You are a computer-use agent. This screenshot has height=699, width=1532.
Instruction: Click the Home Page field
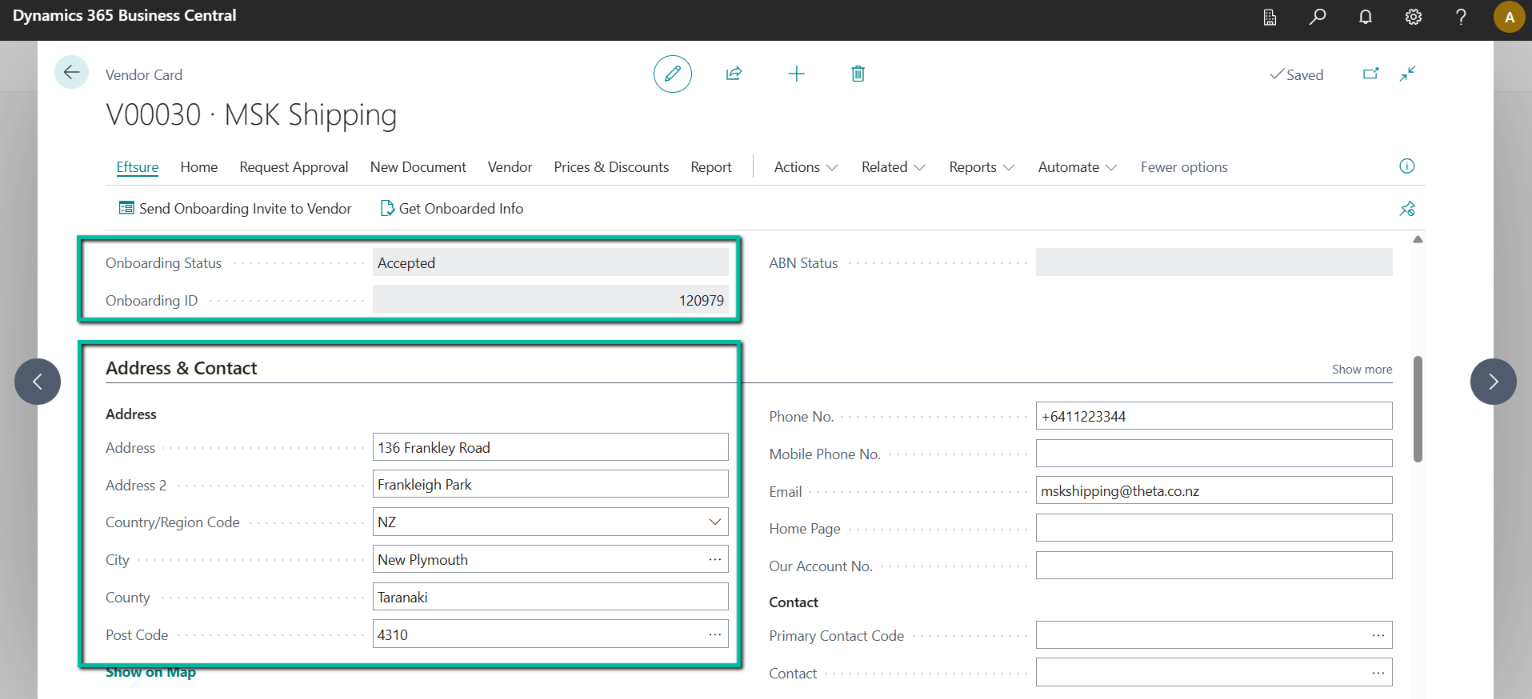pos(1214,528)
